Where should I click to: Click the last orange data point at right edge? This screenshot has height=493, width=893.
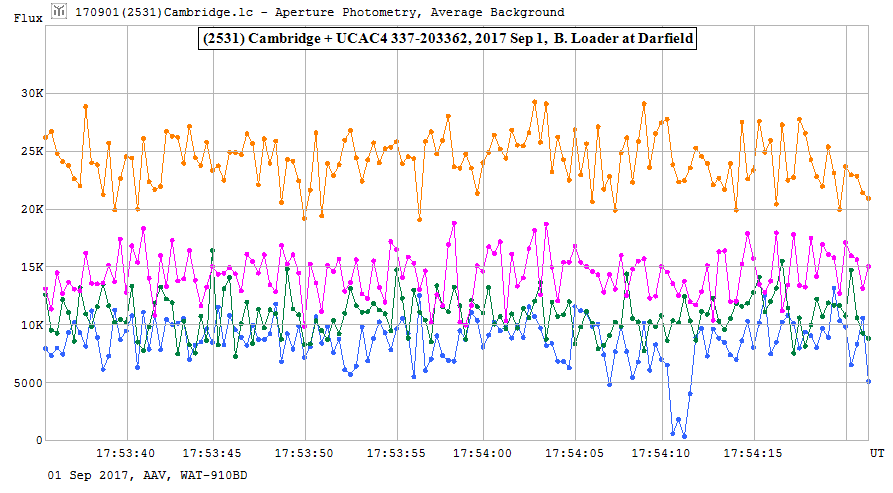coord(869,198)
